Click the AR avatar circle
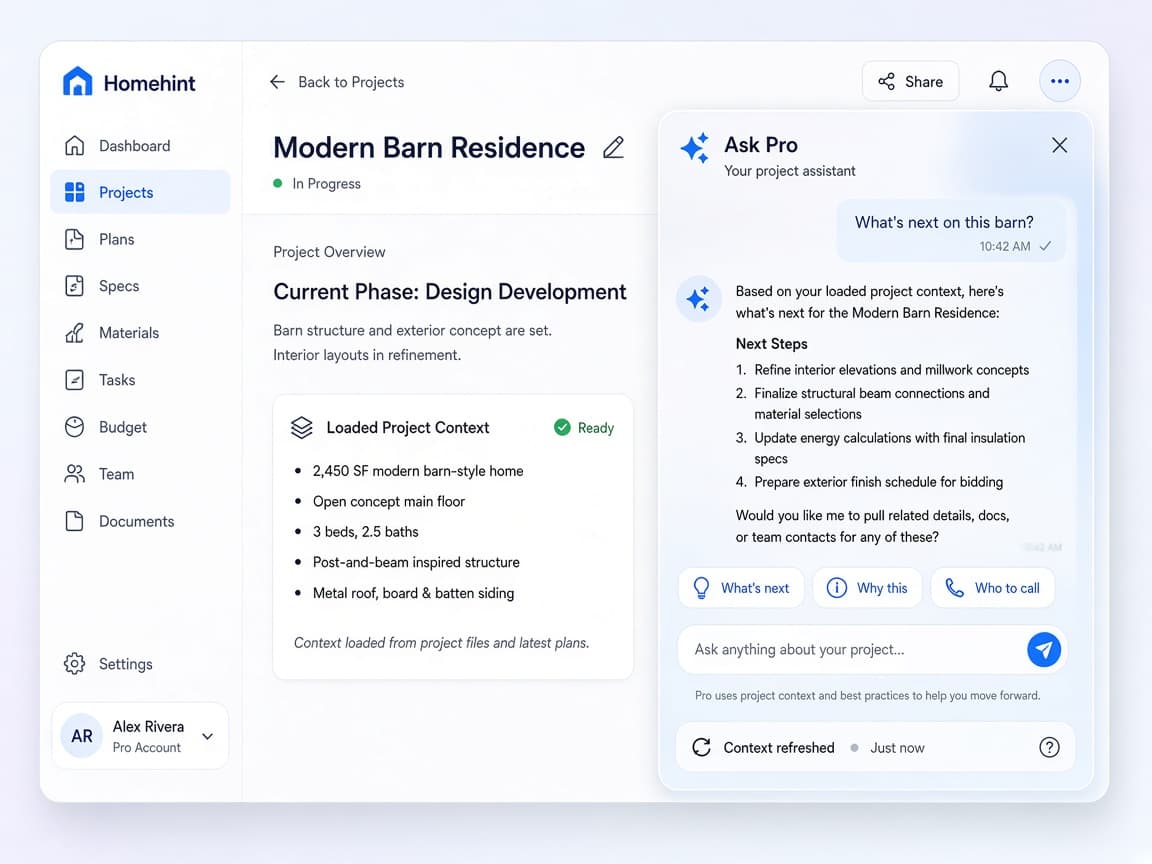 coord(82,736)
